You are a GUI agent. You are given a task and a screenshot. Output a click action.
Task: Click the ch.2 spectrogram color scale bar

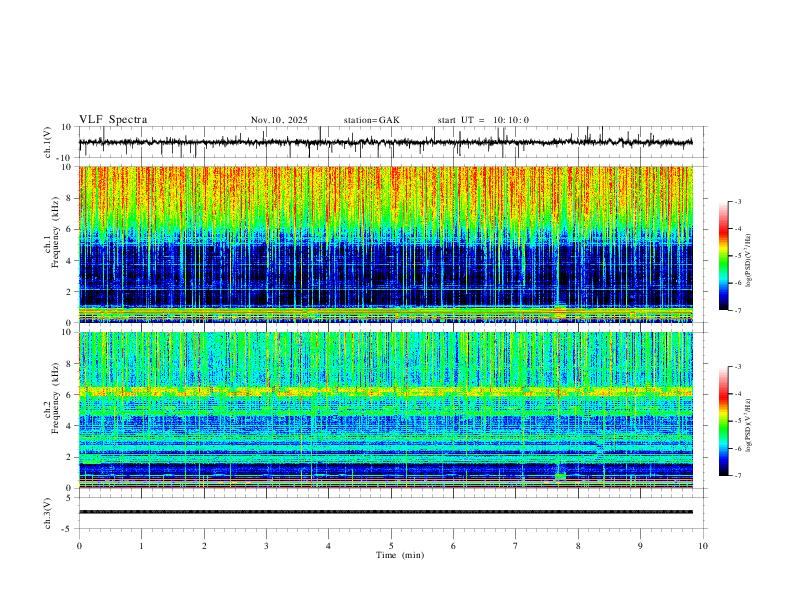coord(723,421)
